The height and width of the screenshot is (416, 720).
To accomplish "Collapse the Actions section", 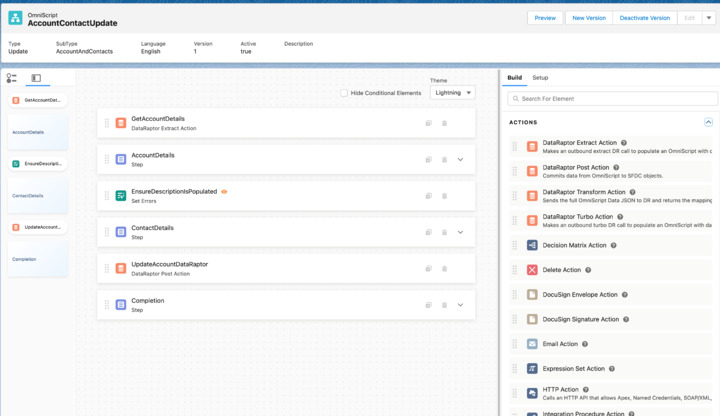I will 708,122.
